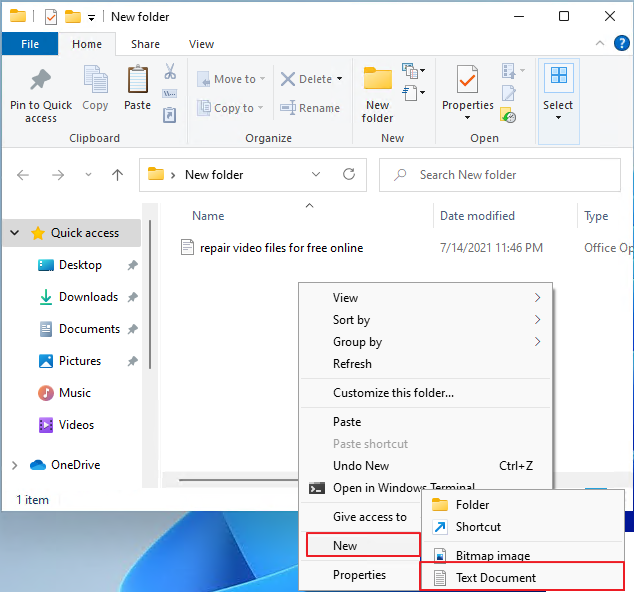Image resolution: width=634 pixels, height=592 pixels.
Task: Switch to the View ribbon tab
Action: (x=201, y=44)
